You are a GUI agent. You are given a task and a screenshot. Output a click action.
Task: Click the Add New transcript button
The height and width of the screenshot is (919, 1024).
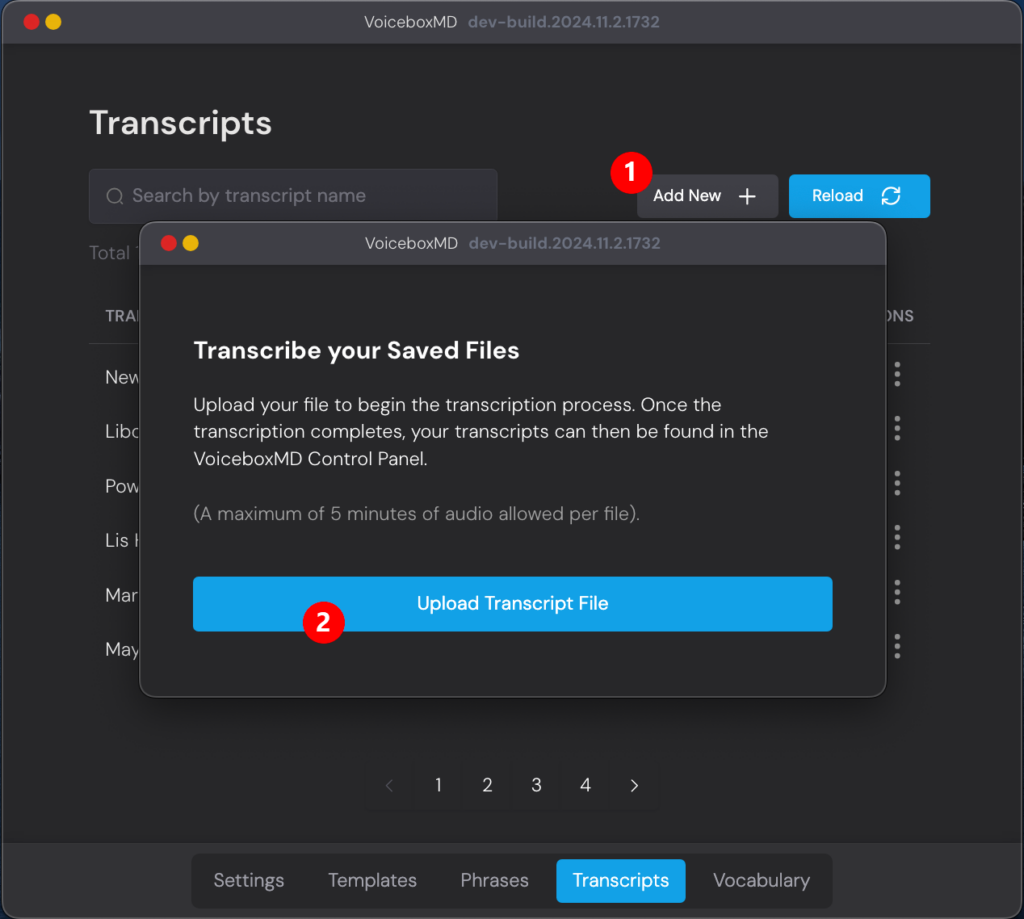coord(706,196)
